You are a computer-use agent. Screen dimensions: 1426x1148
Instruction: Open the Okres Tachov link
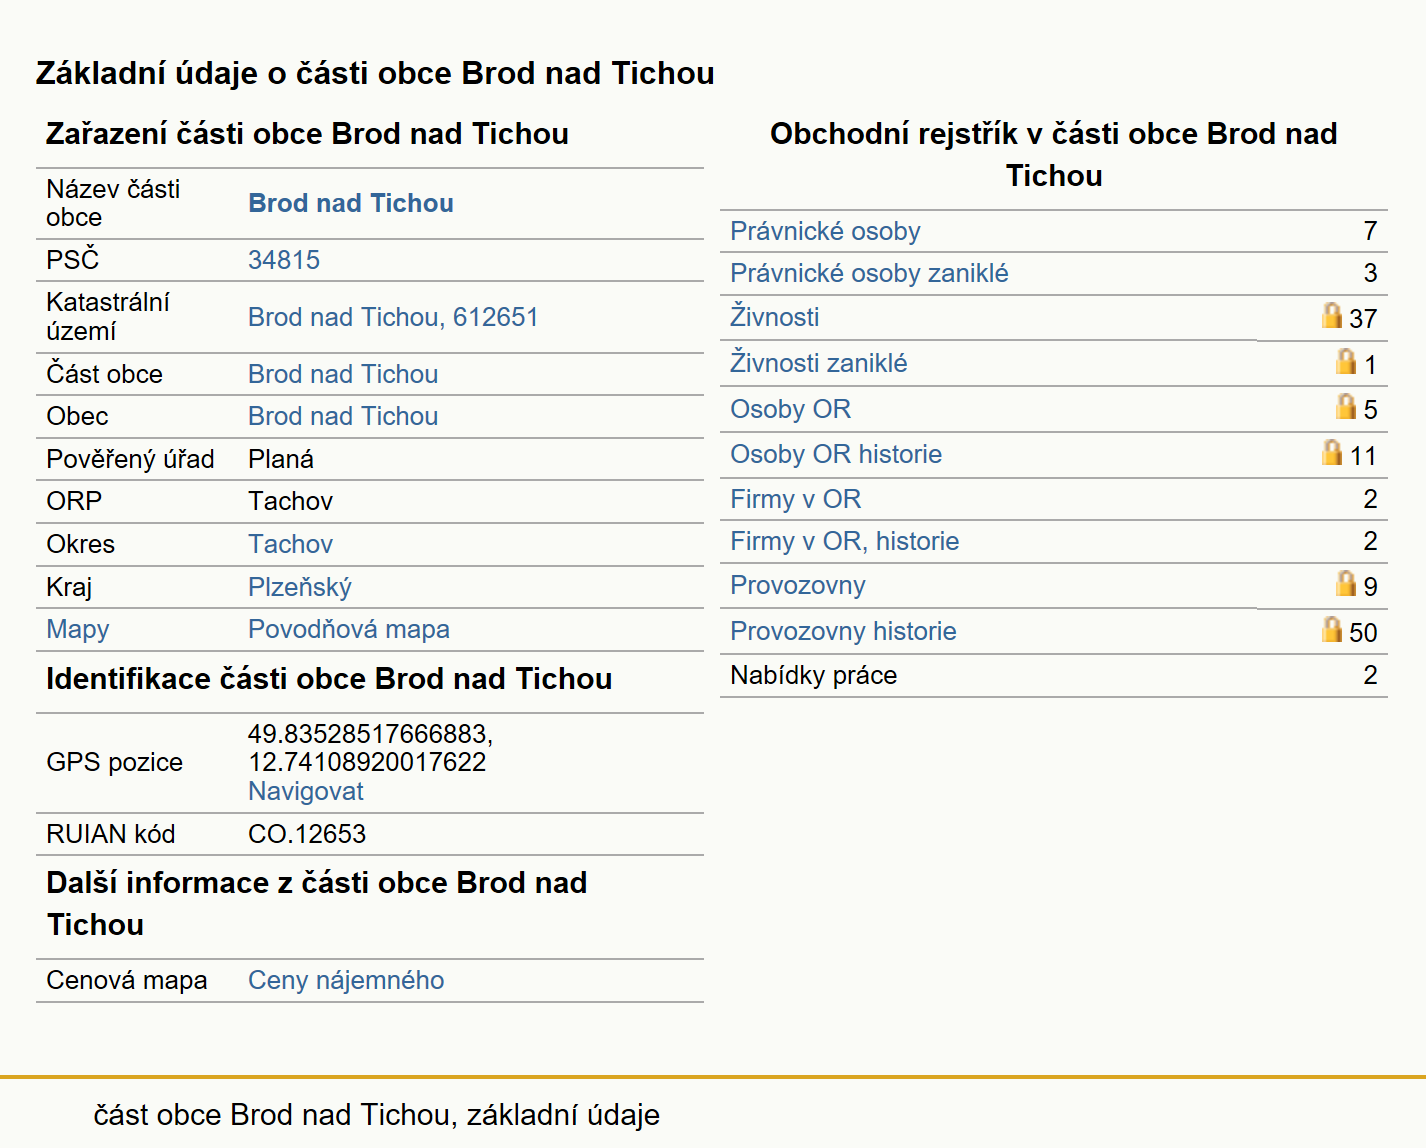tap(290, 544)
